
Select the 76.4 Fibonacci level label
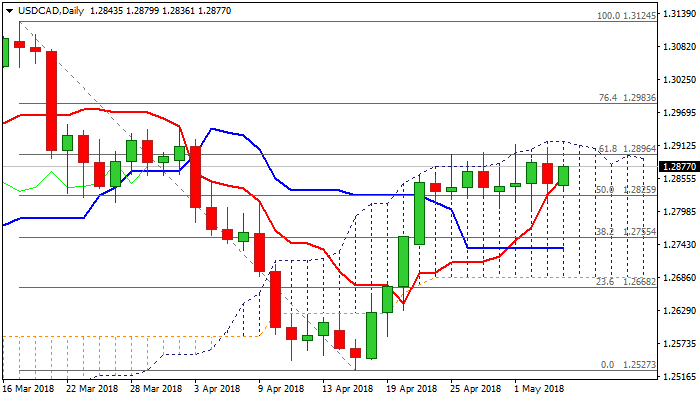click(627, 98)
